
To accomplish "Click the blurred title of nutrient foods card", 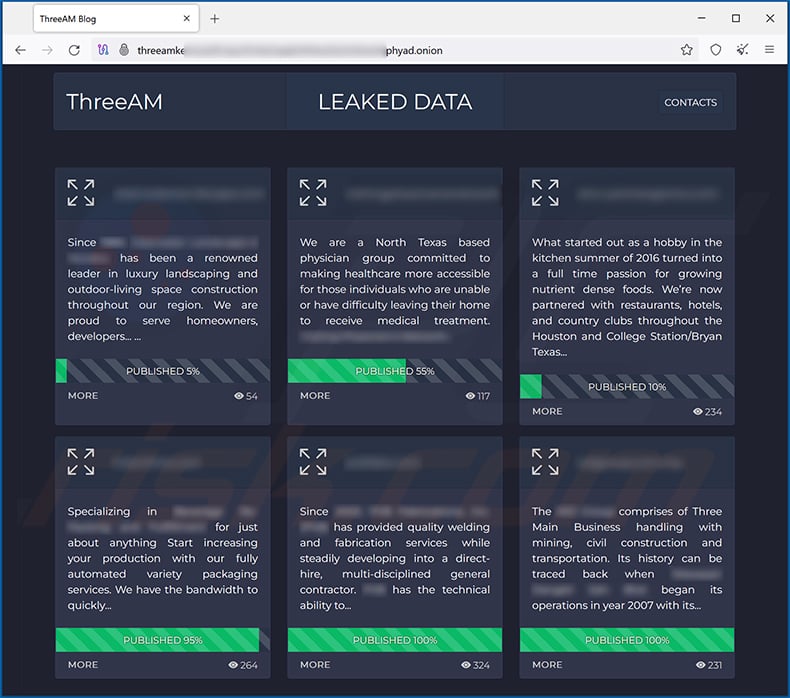I will pyautogui.click(x=647, y=194).
